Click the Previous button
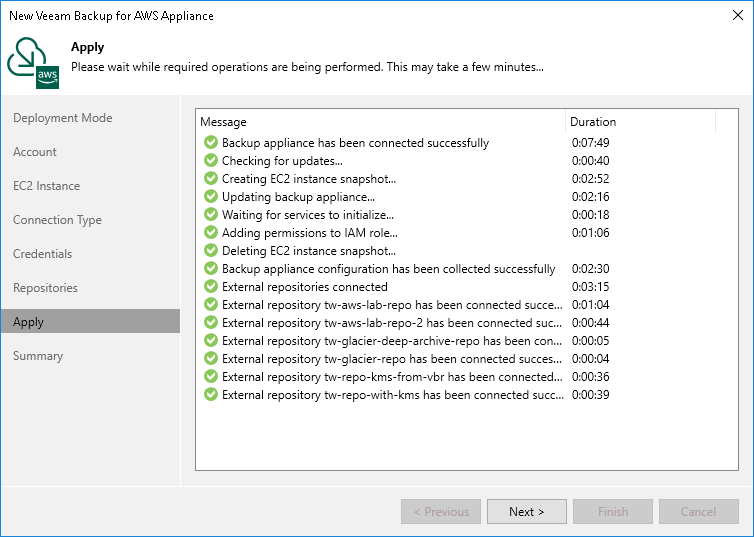Viewport: 754px width, 537px height. pyautogui.click(x=441, y=512)
